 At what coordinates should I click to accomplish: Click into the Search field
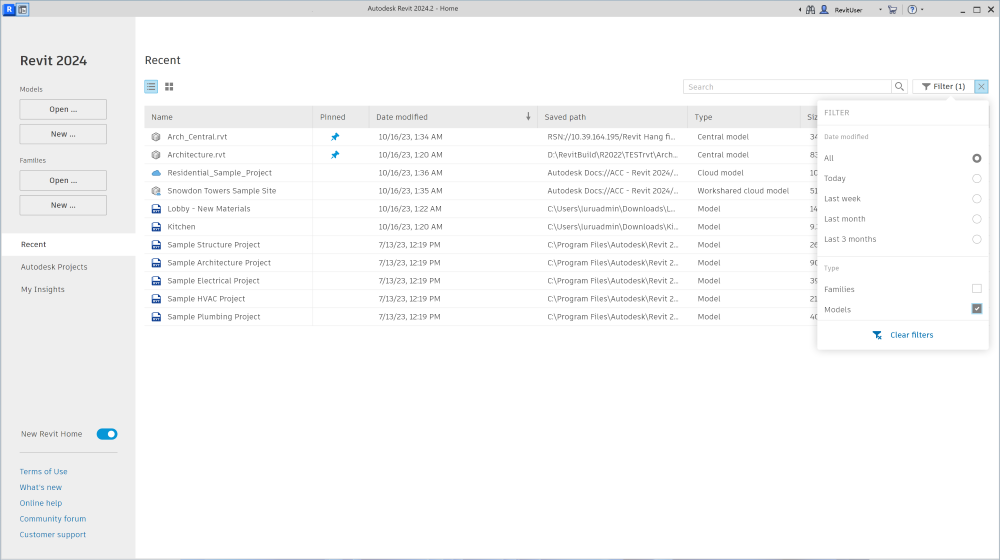(787, 87)
